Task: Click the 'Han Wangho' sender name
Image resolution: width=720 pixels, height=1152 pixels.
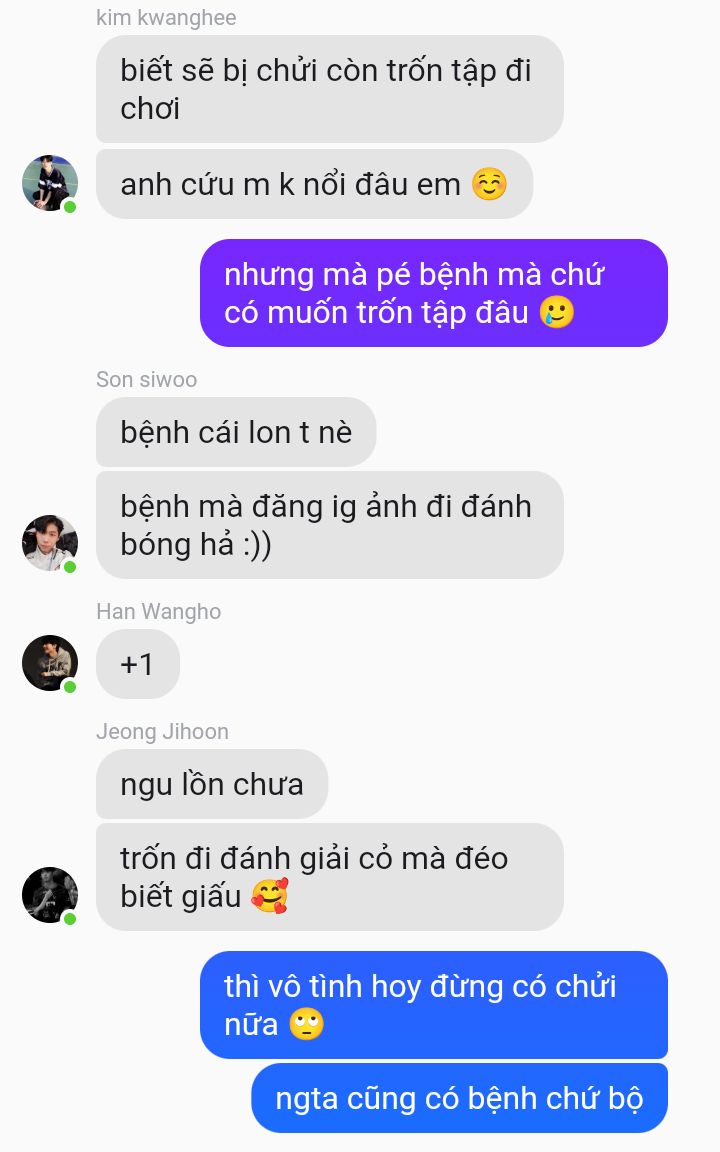Action: pyautogui.click(x=158, y=612)
